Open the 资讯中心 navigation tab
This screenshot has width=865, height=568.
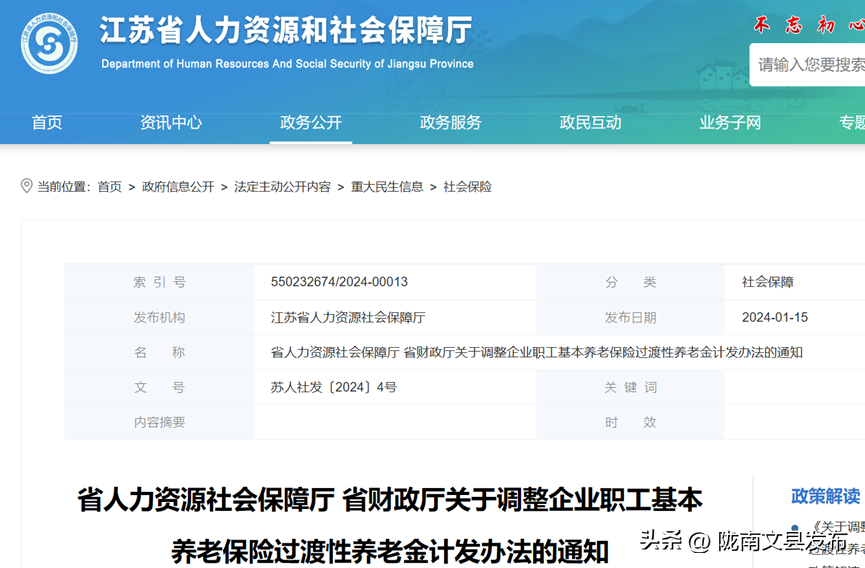coord(171,123)
